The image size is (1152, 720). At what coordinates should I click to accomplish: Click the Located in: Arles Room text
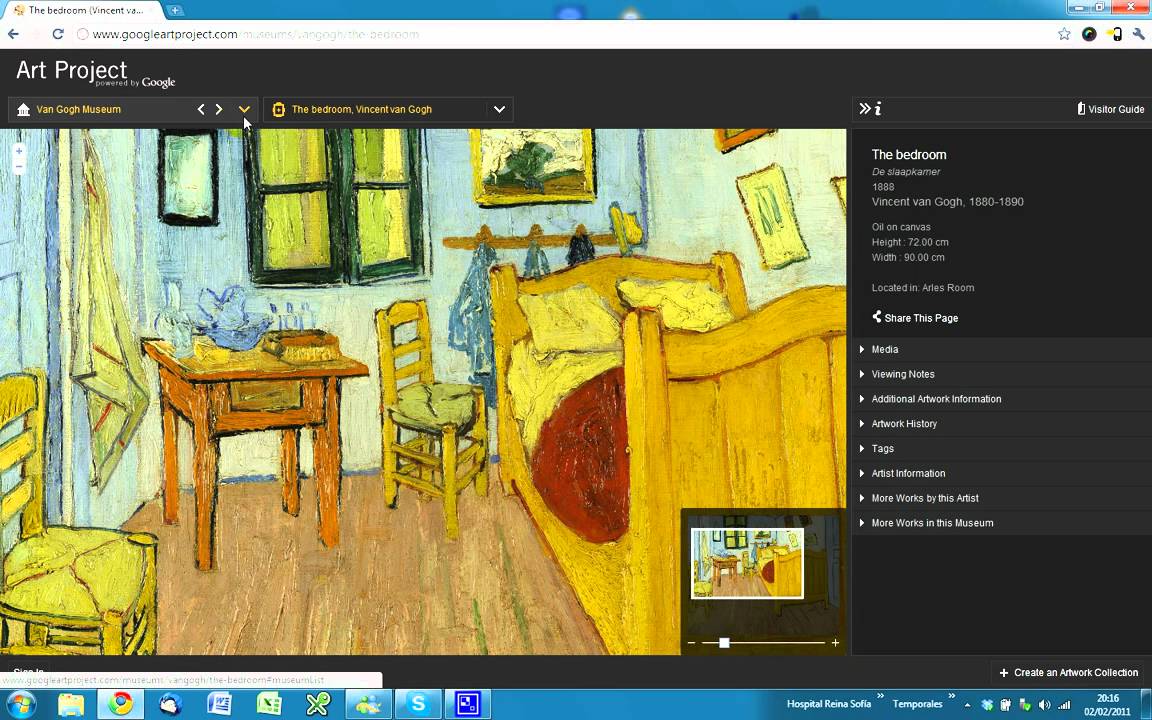coord(923,288)
